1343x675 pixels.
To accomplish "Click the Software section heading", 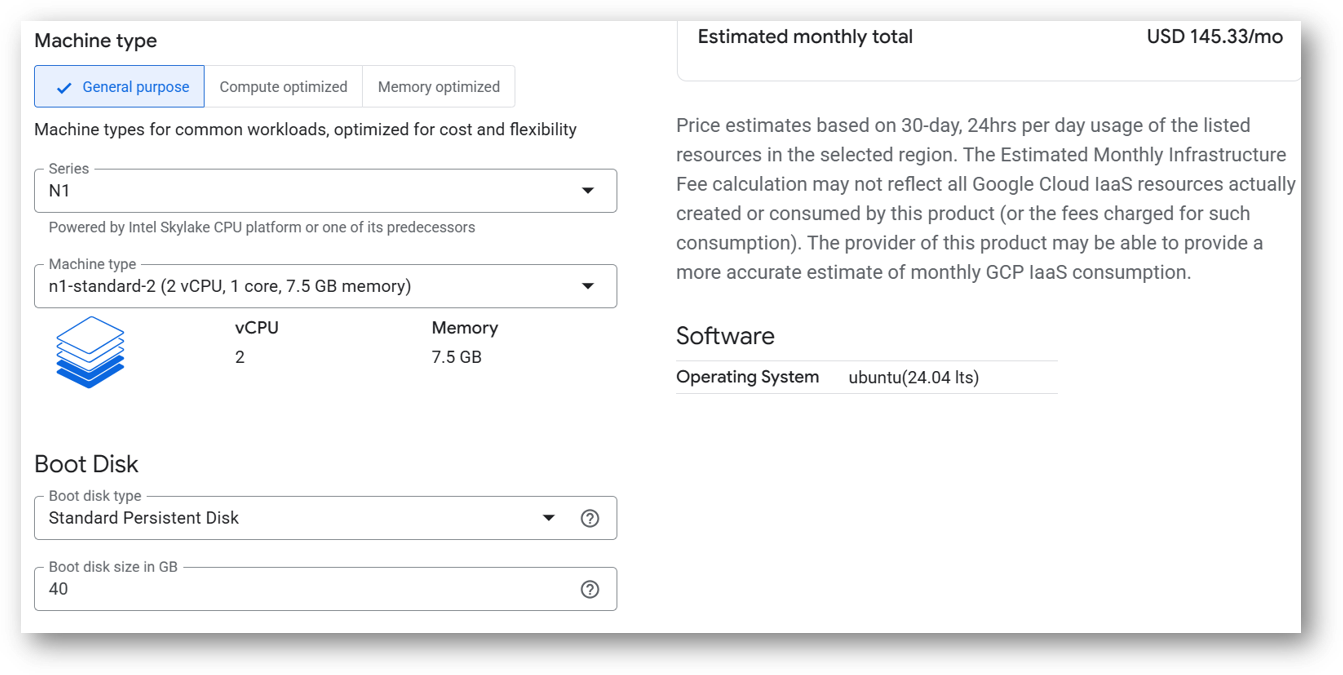I will coord(725,336).
